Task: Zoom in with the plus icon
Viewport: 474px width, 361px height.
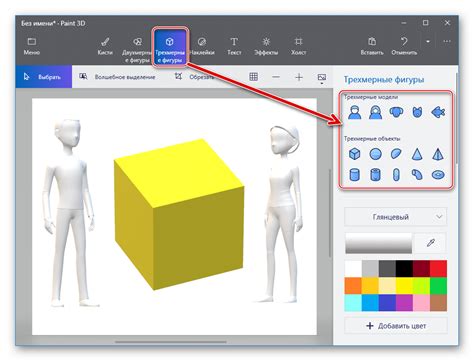Action: coord(299,77)
